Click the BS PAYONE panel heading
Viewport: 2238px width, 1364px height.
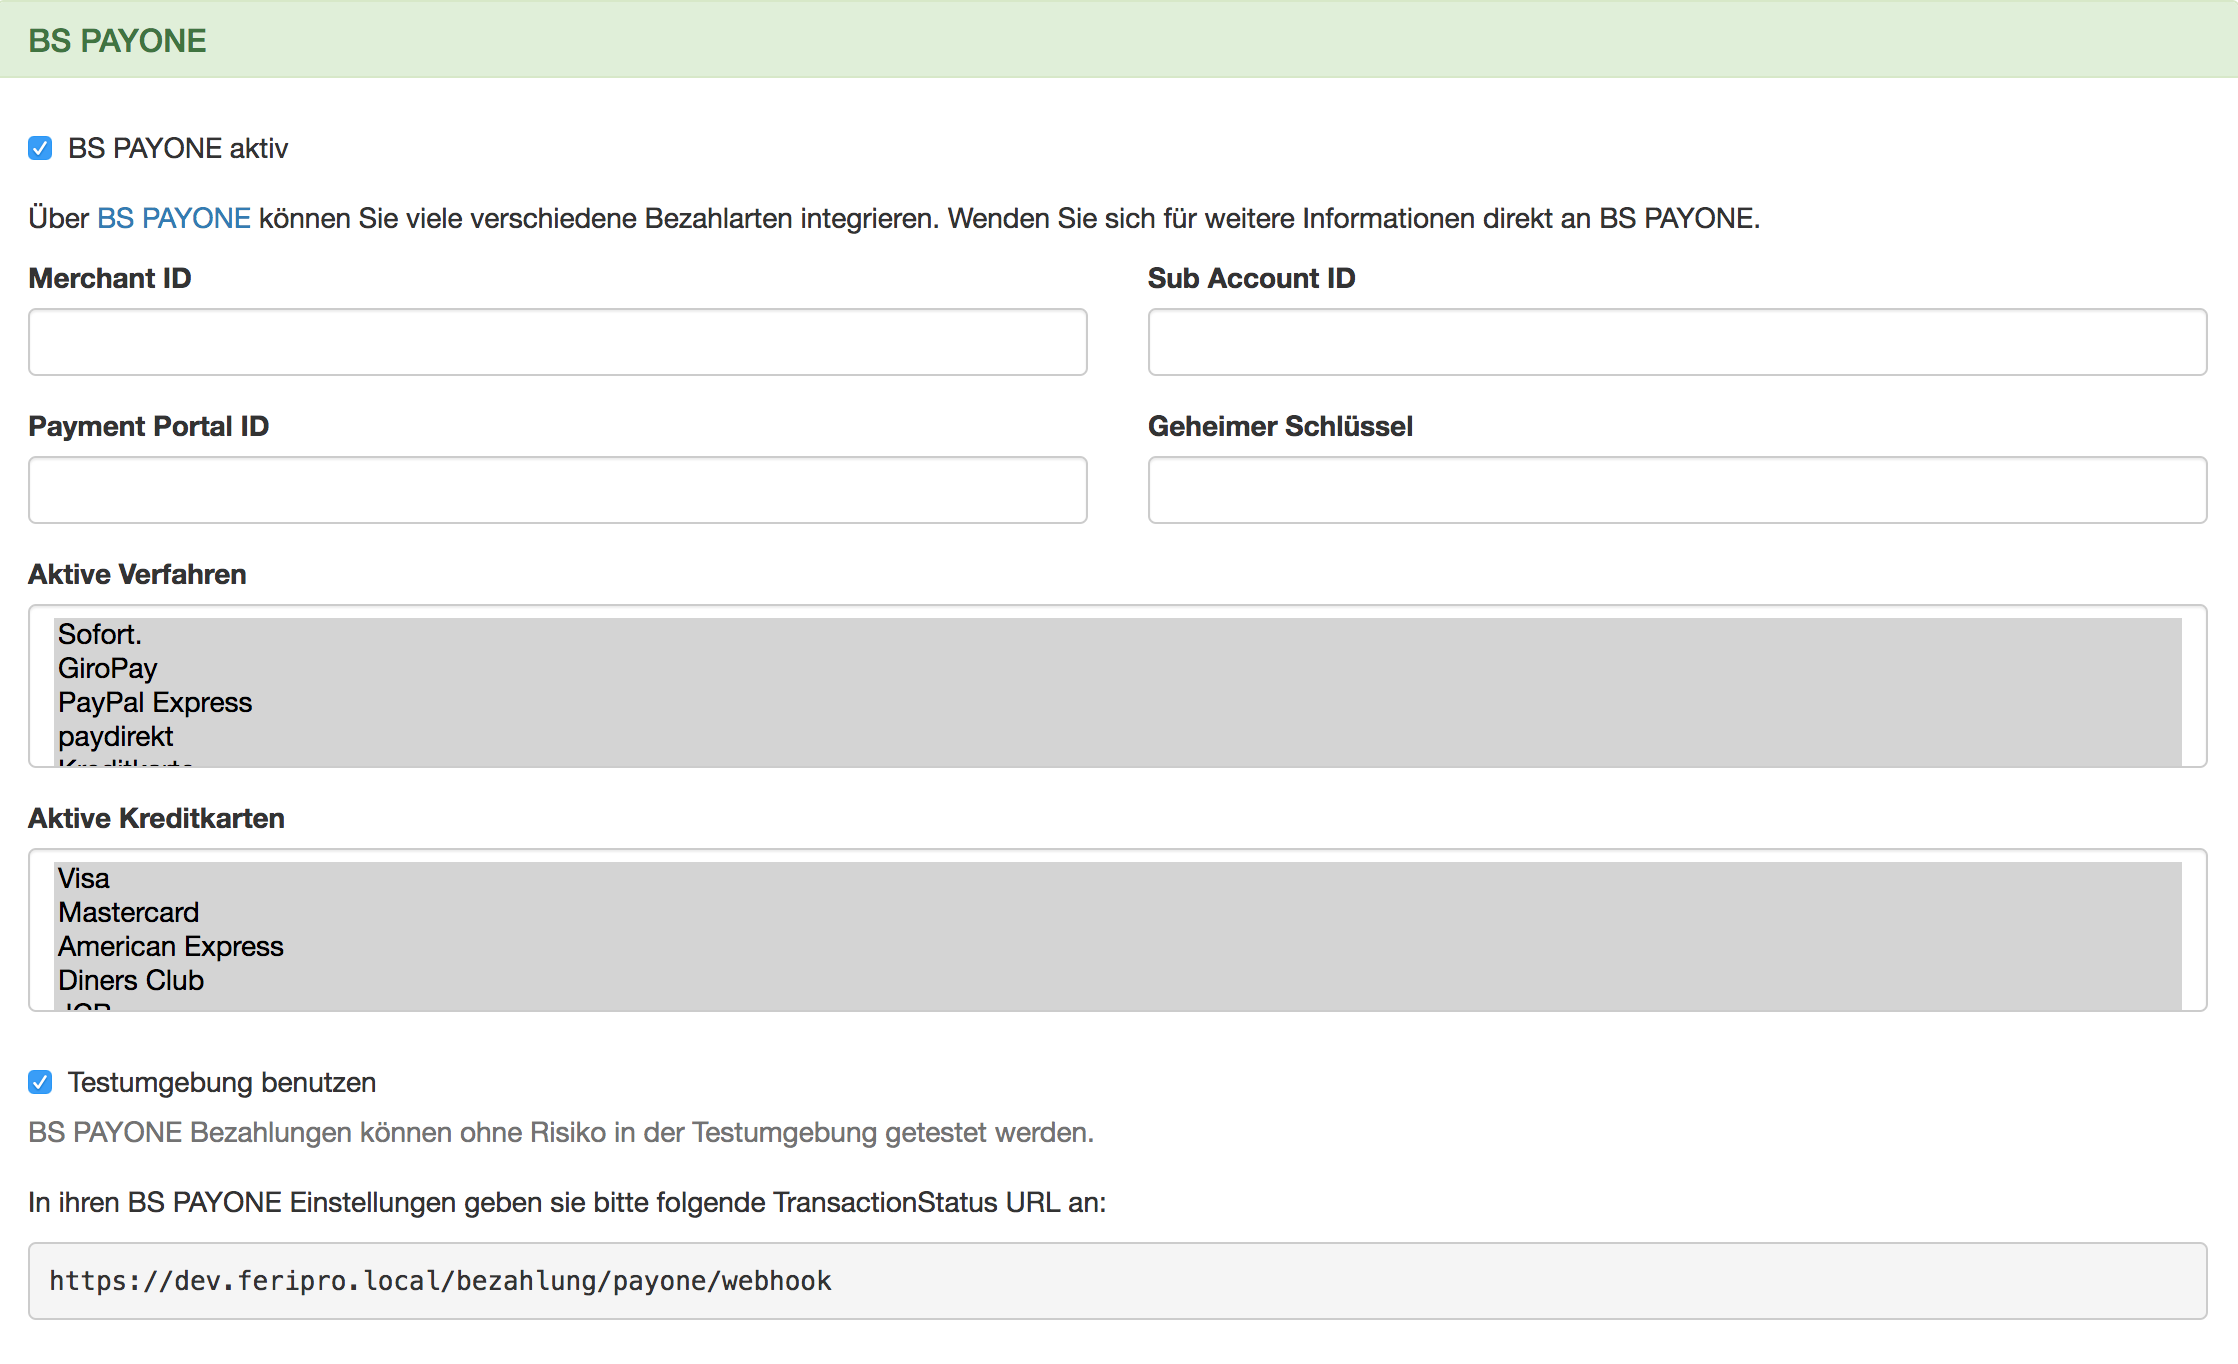pyautogui.click(x=117, y=40)
